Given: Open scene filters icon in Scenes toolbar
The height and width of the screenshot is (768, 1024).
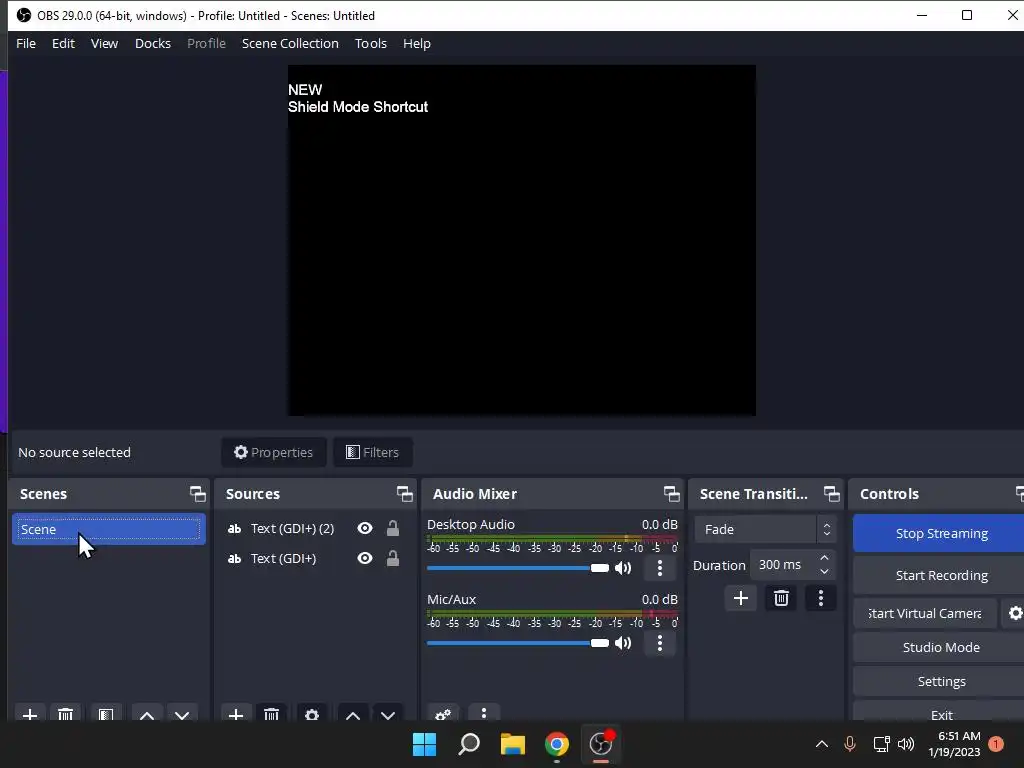Looking at the screenshot, I should [106, 714].
